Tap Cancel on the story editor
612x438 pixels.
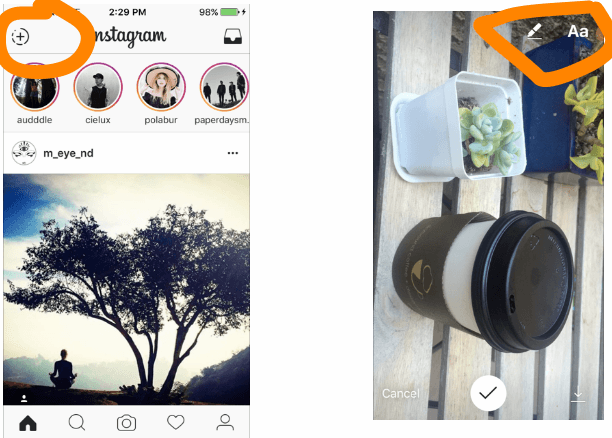401,393
